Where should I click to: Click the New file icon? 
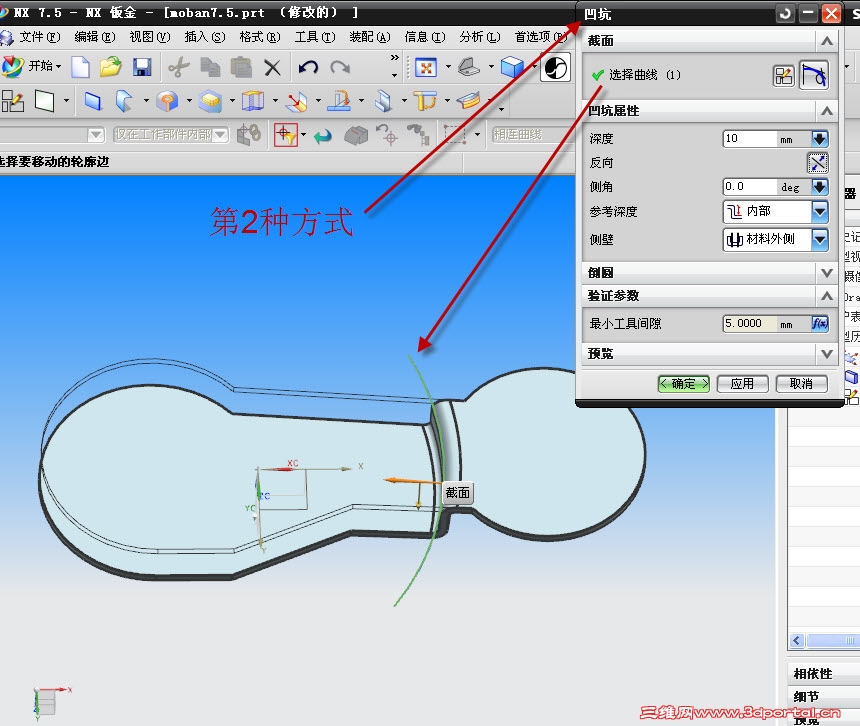click(81, 67)
